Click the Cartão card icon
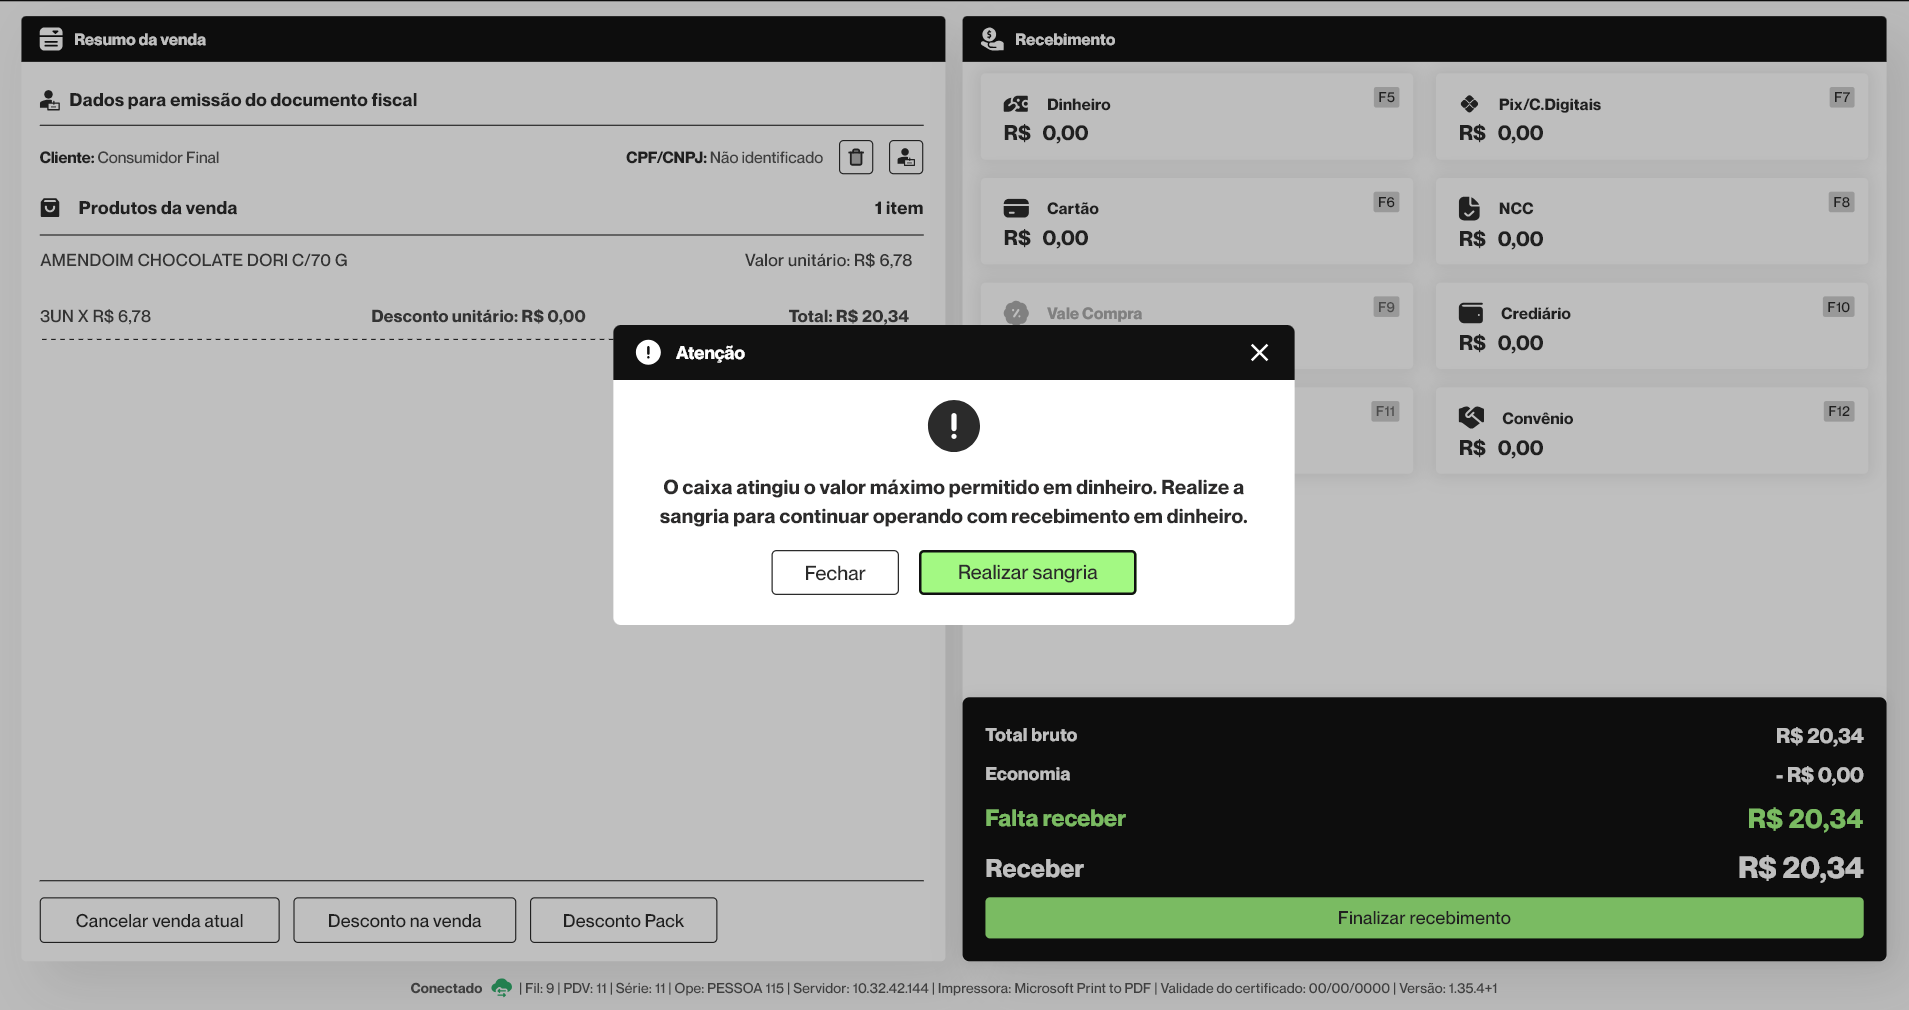The image size is (1909, 1010). (x=1016, y=208)
